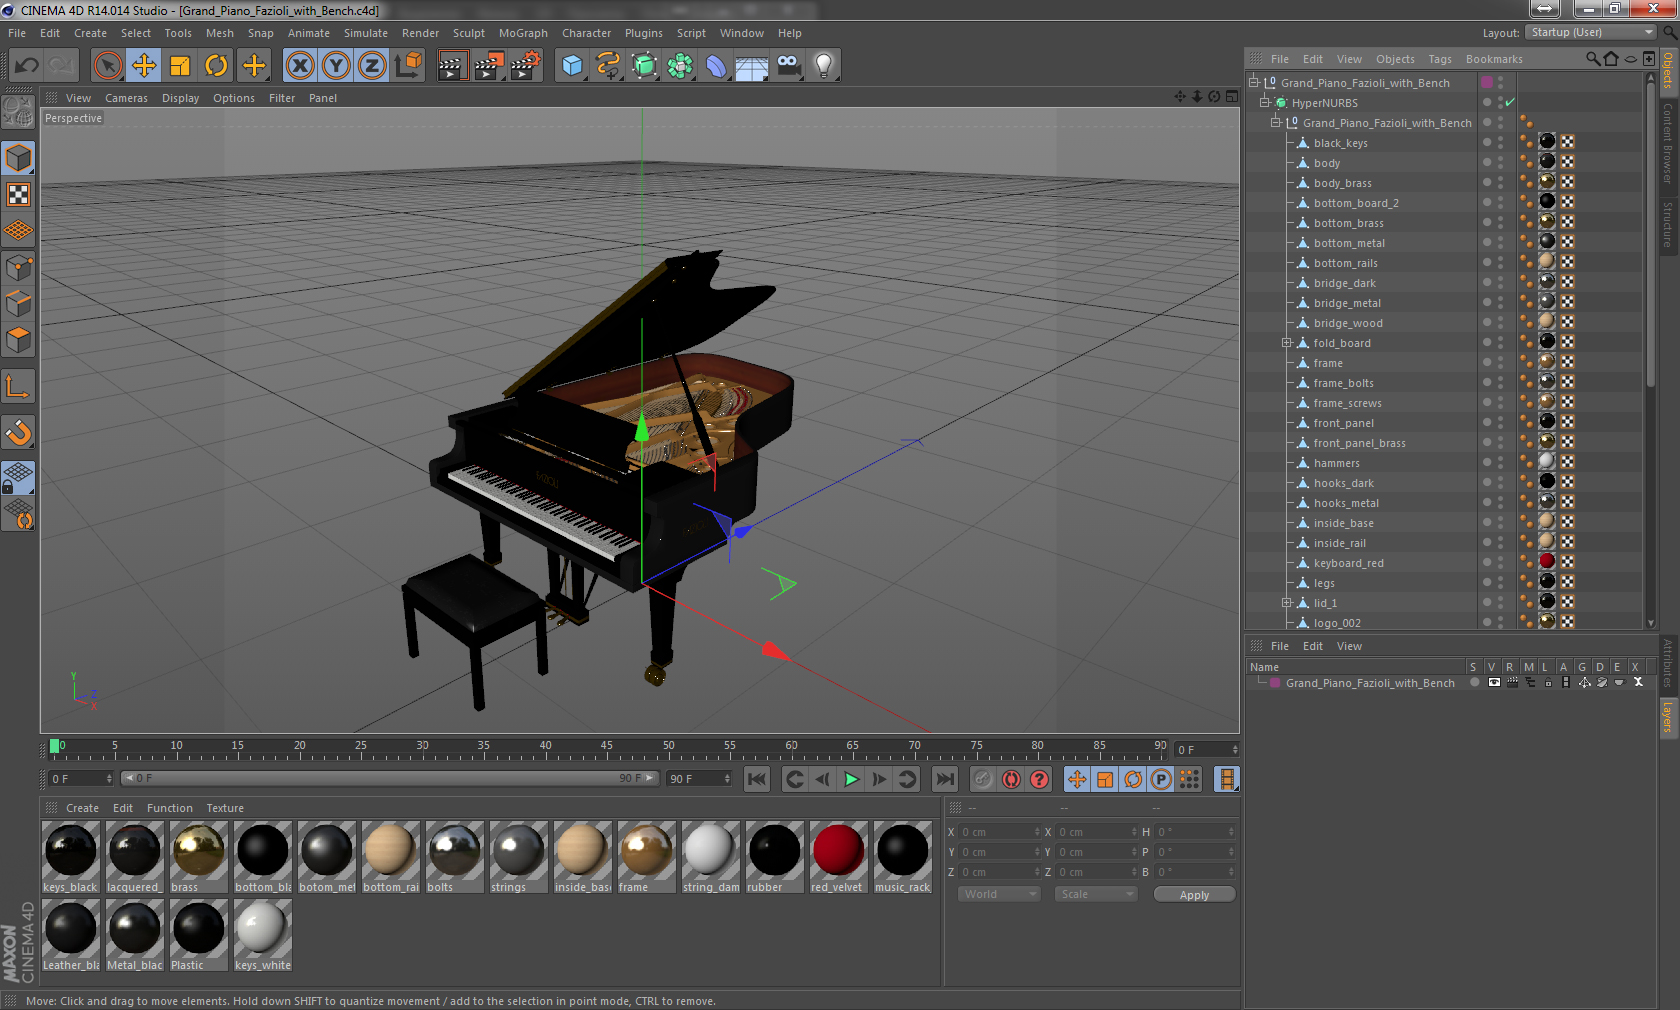
Task: Toggle layer solo for Grand_Piano_Fazioli_with_Bench
Action: click(1475, 683)
